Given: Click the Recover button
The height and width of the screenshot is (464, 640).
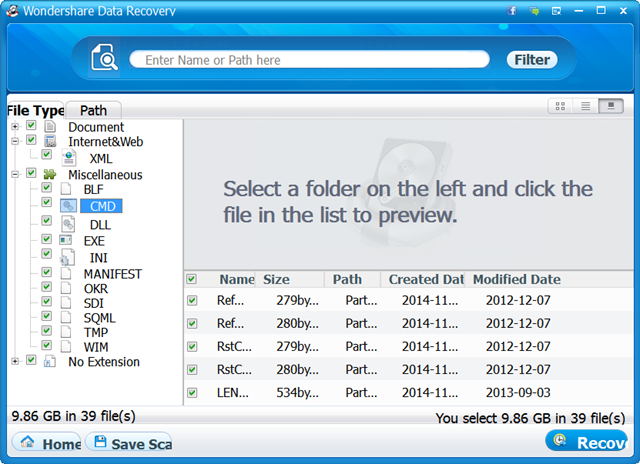Looking at the screenshot, I should pos(587,442).
